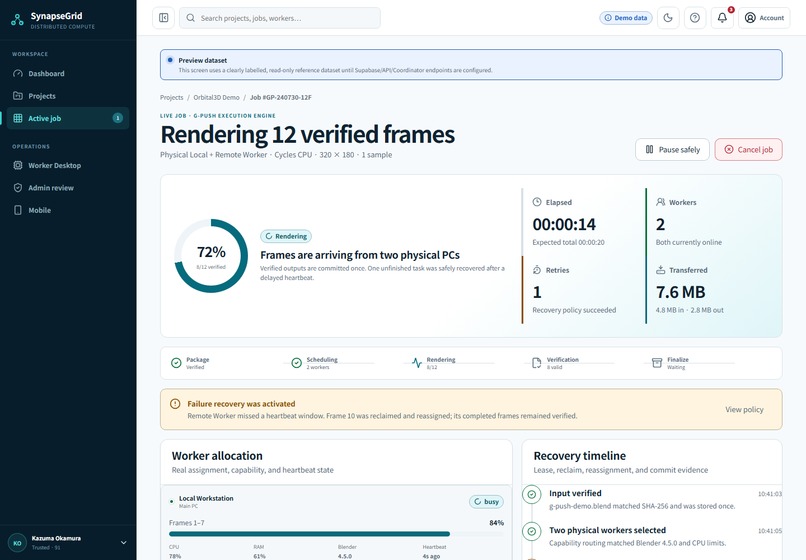Toggle the sidebar collapse button
806x560 pixels.
[163, 18]
